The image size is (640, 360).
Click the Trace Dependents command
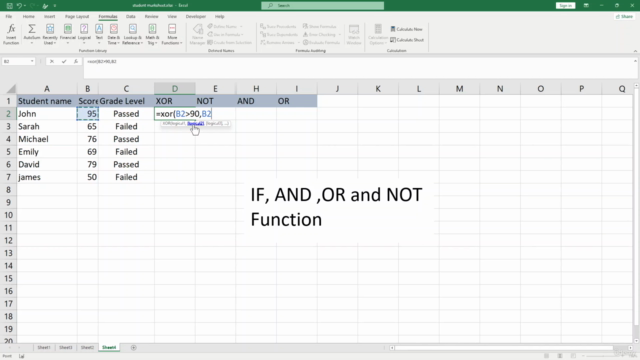click(279, 35)
